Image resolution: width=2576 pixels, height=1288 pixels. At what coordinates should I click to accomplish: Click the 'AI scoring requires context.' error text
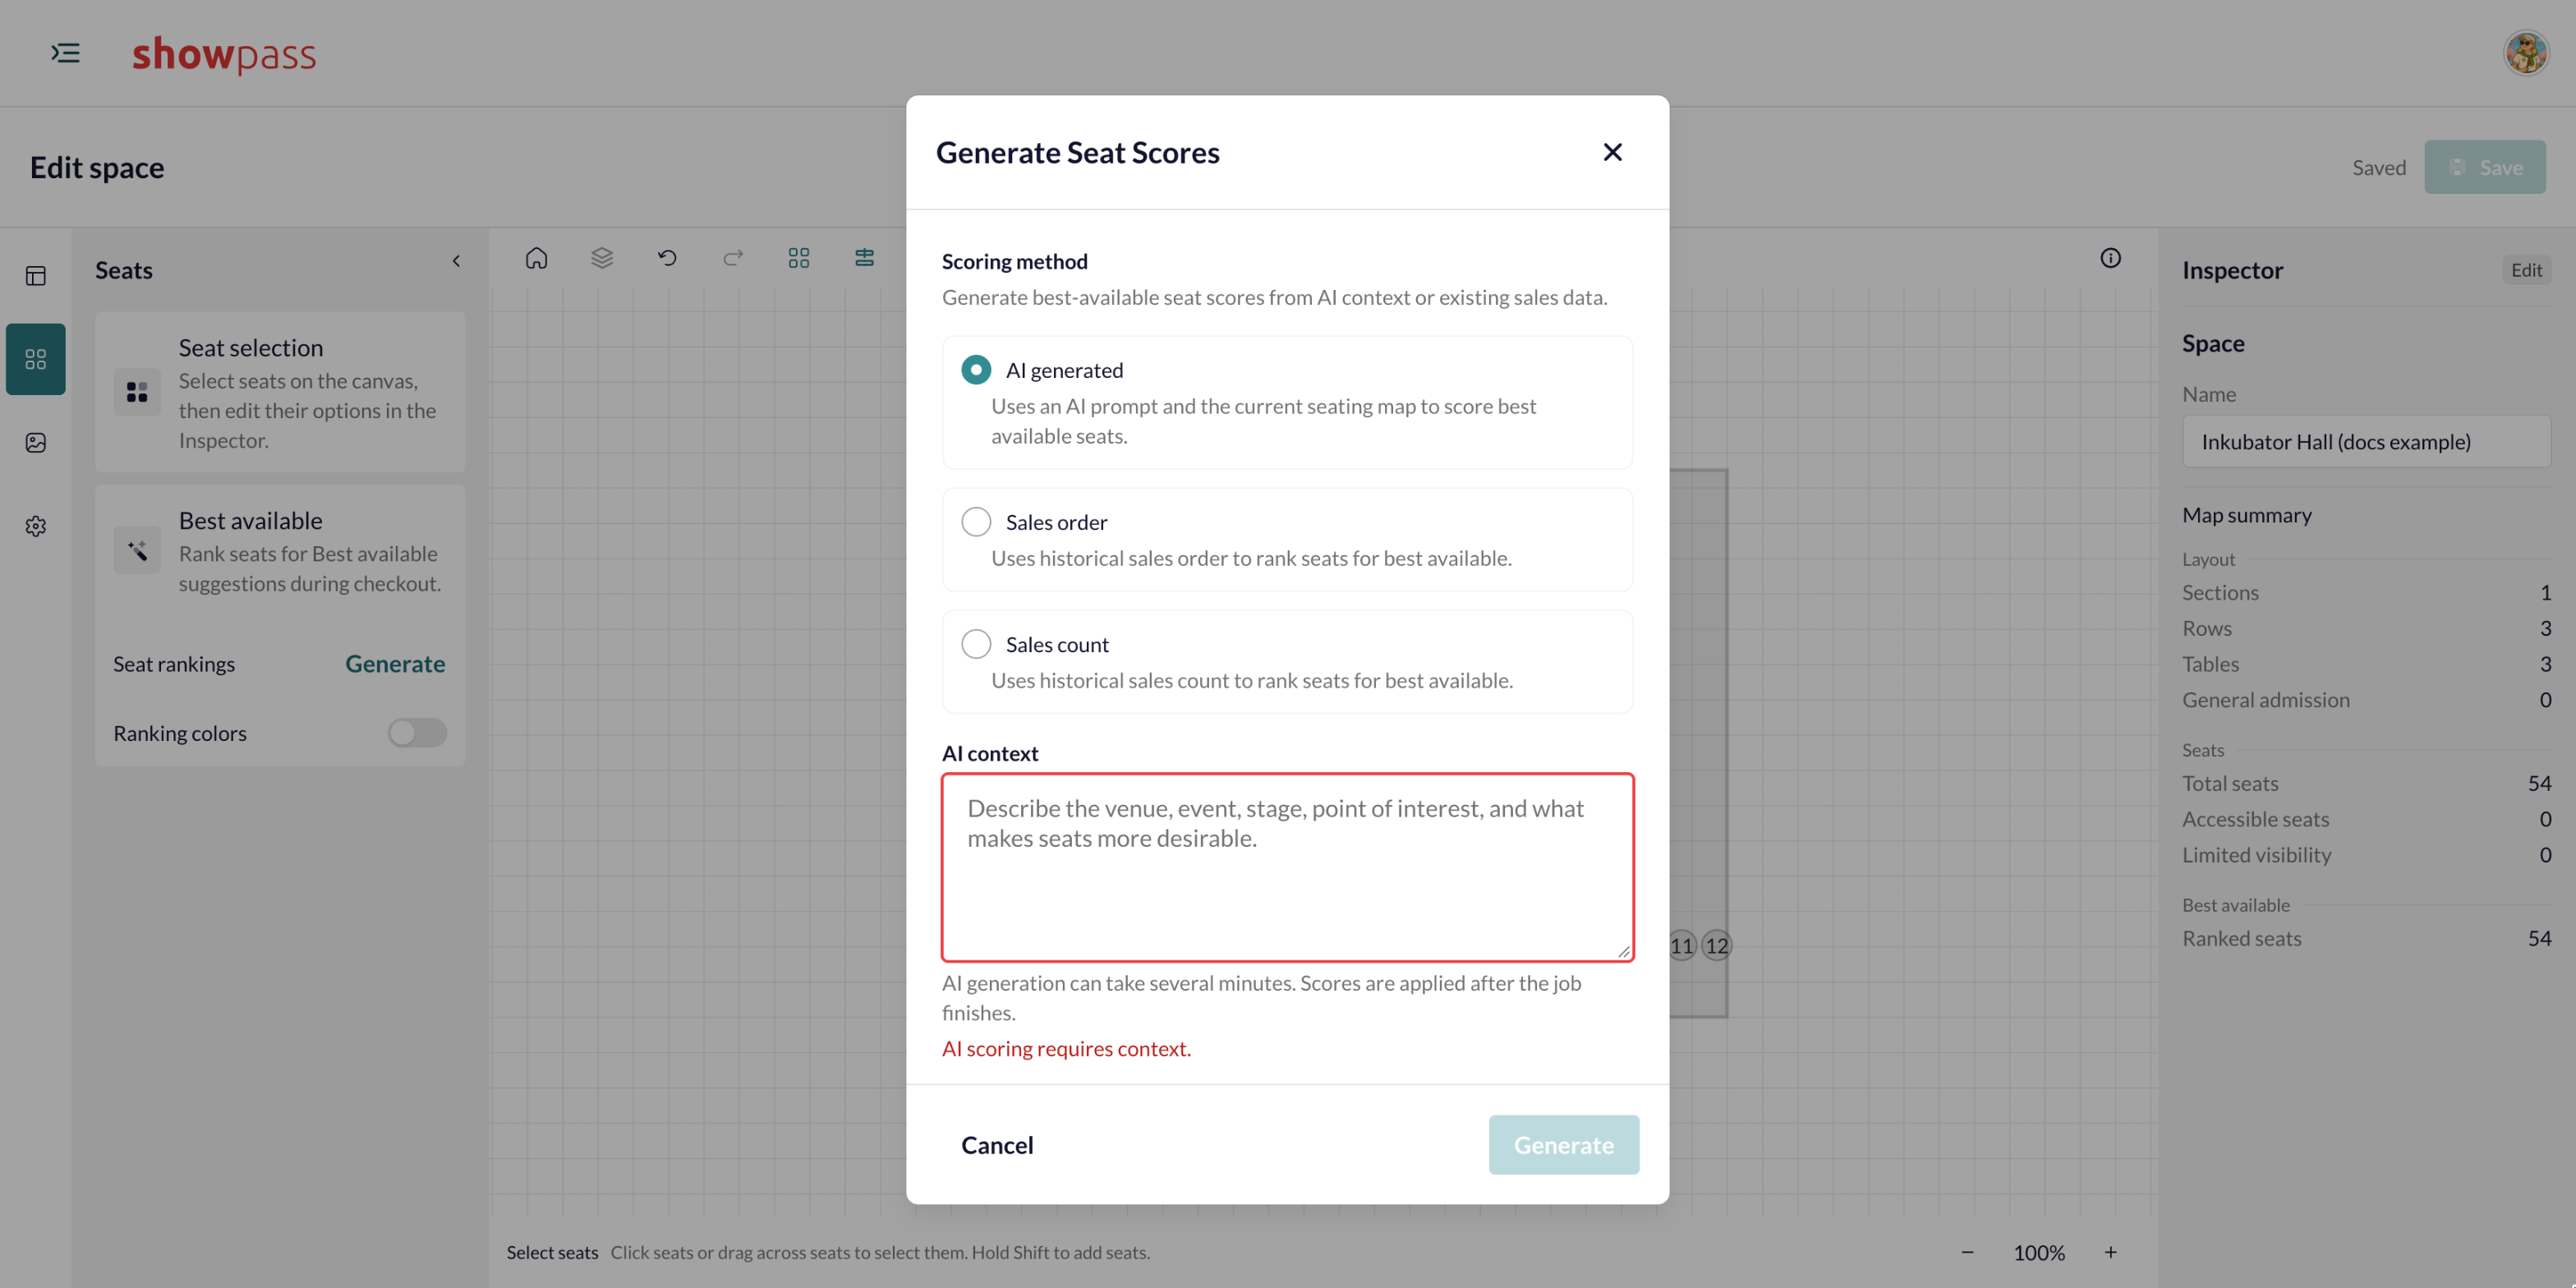[1066, 1048]
